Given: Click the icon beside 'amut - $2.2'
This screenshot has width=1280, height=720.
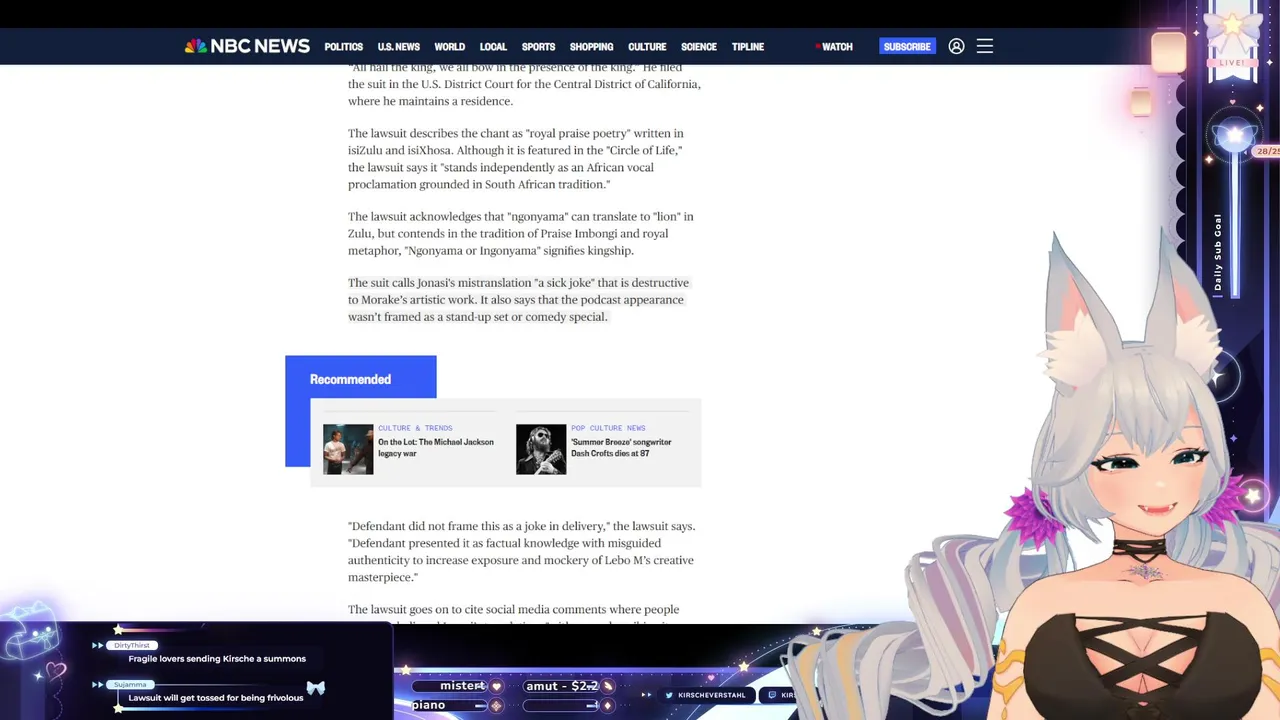Looking at the screenshot, I should point(607,686).
